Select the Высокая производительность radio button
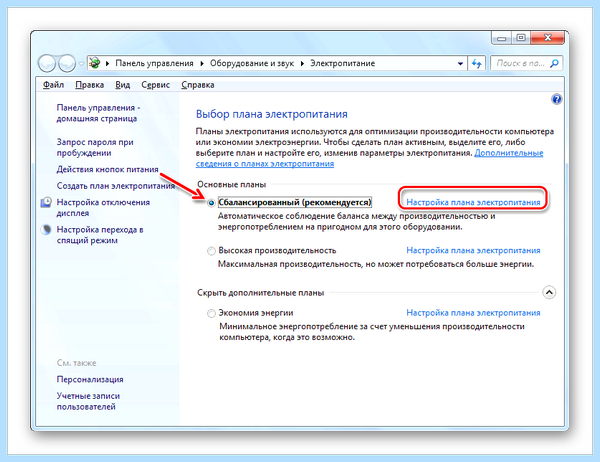600x462 pixels. [211, 251]
